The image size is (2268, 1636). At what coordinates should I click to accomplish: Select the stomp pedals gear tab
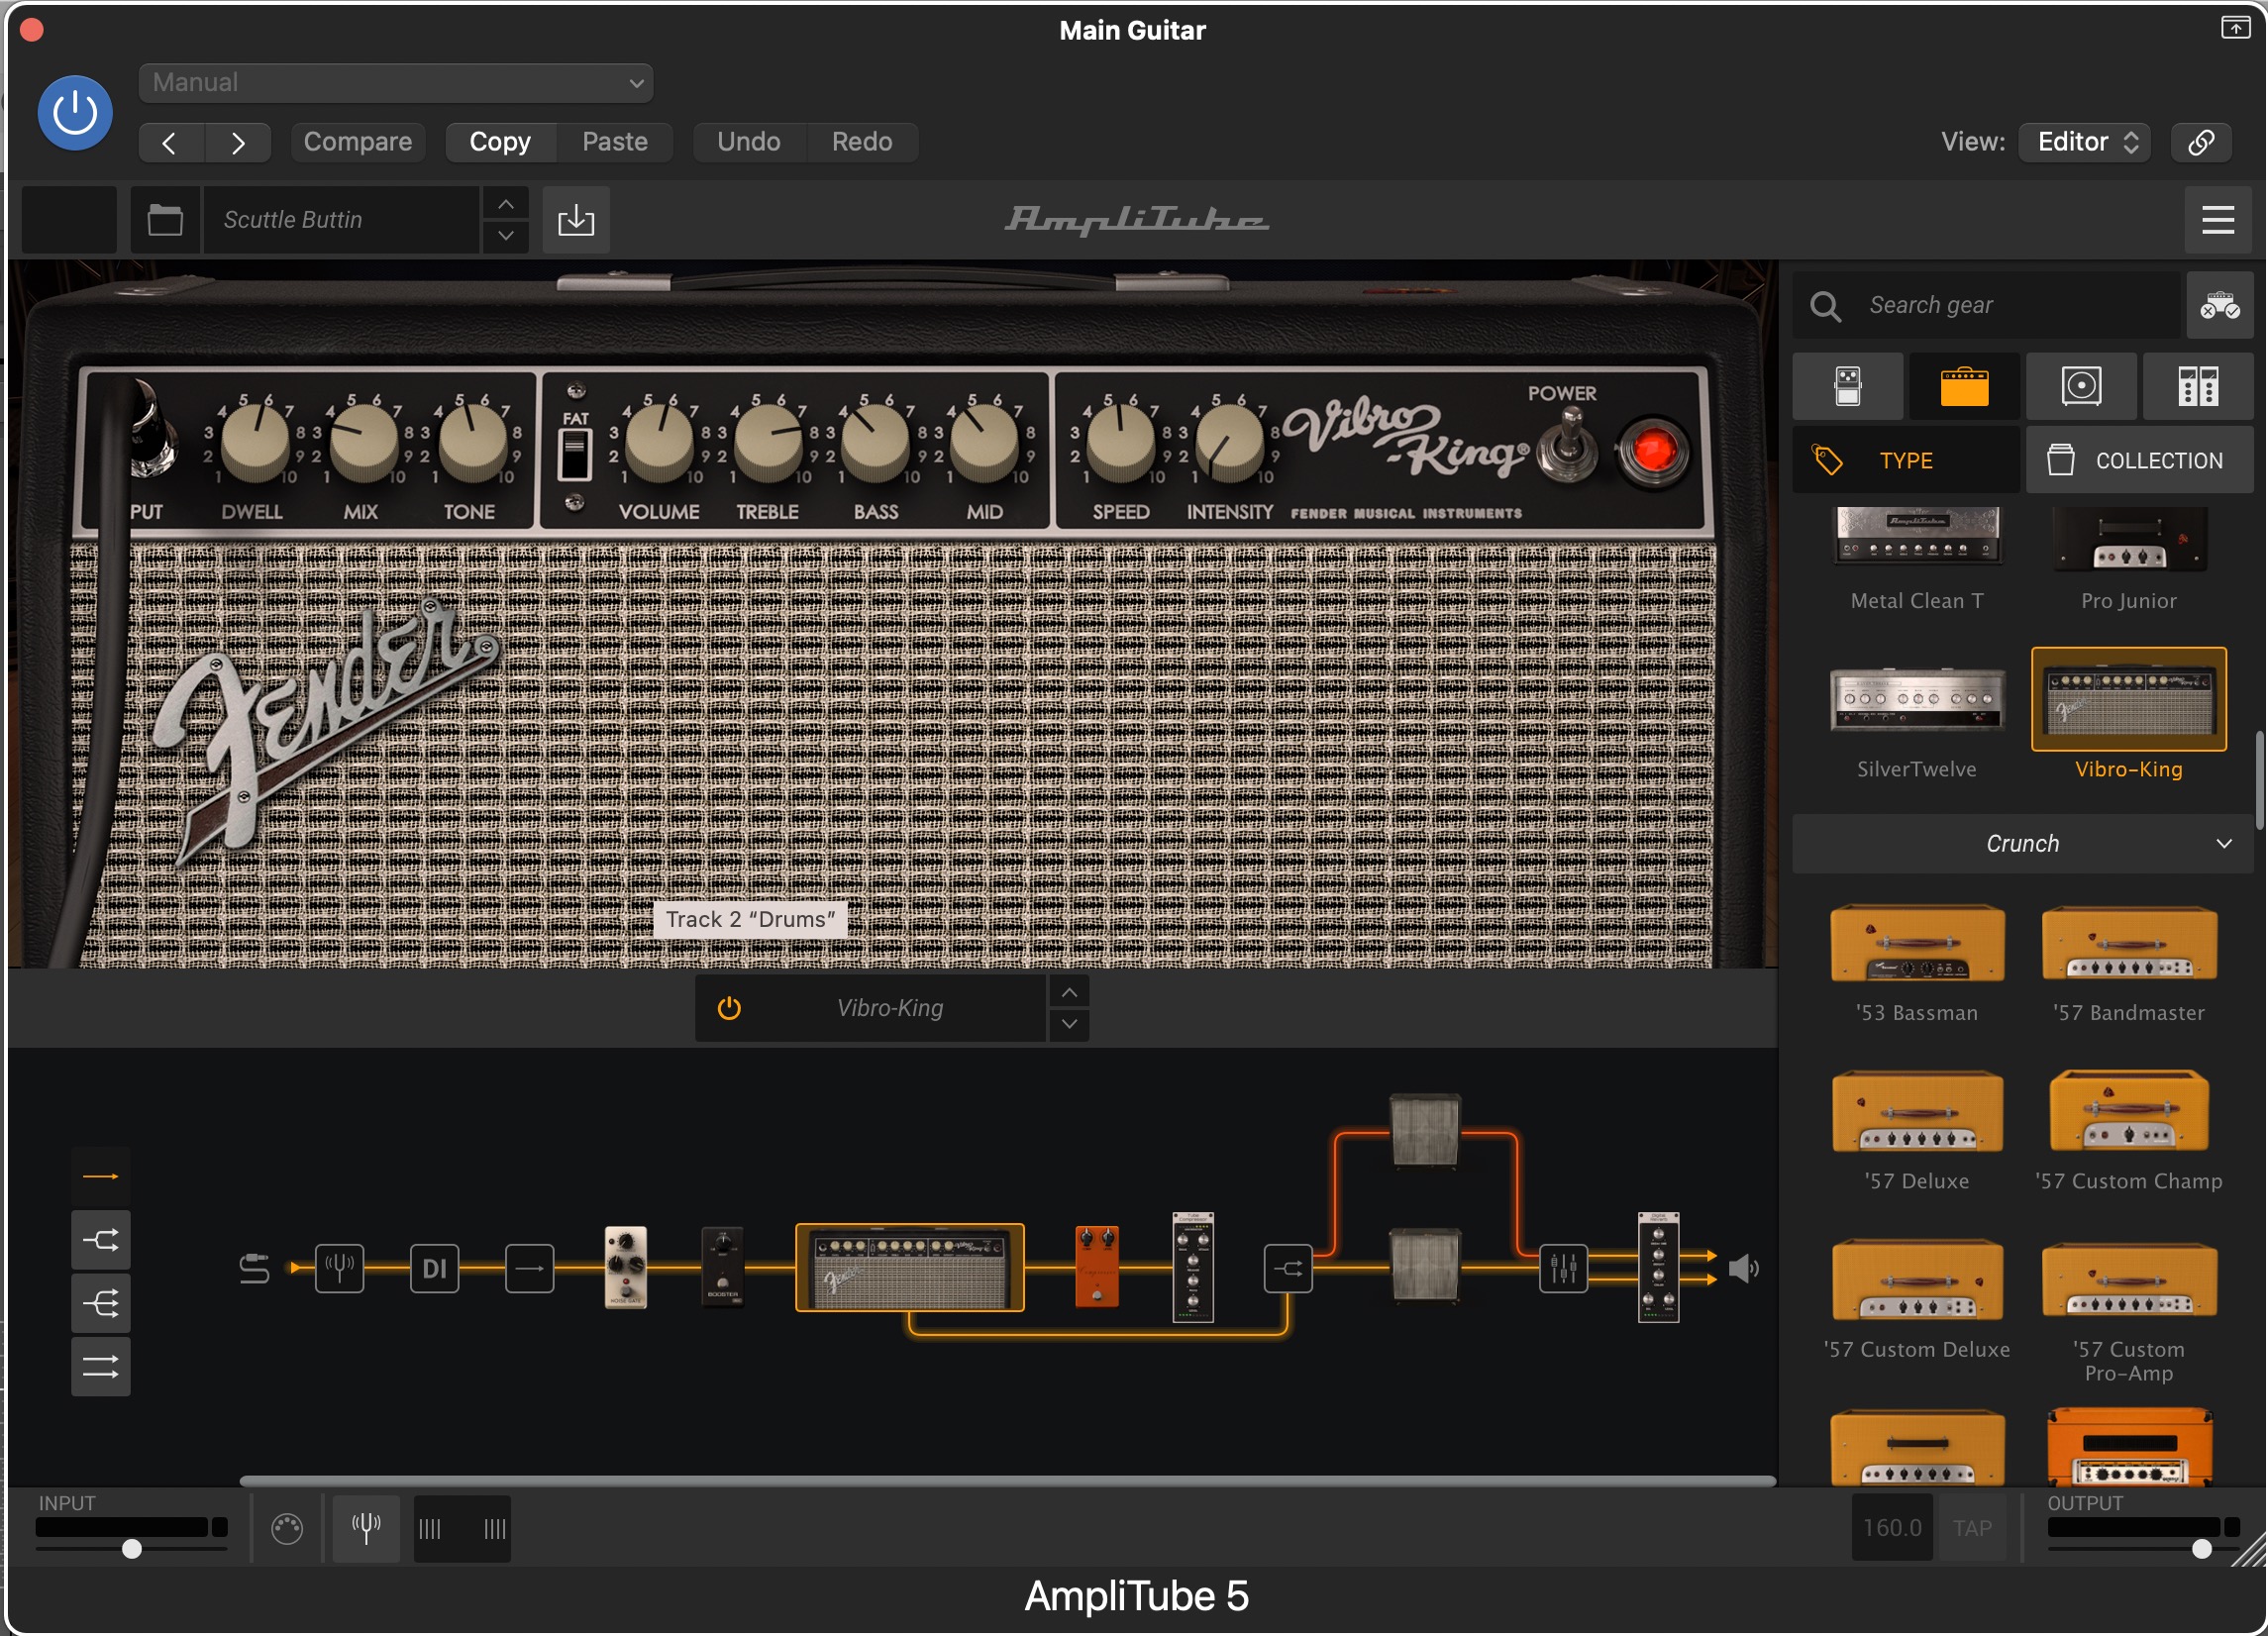click(1848, 386)
